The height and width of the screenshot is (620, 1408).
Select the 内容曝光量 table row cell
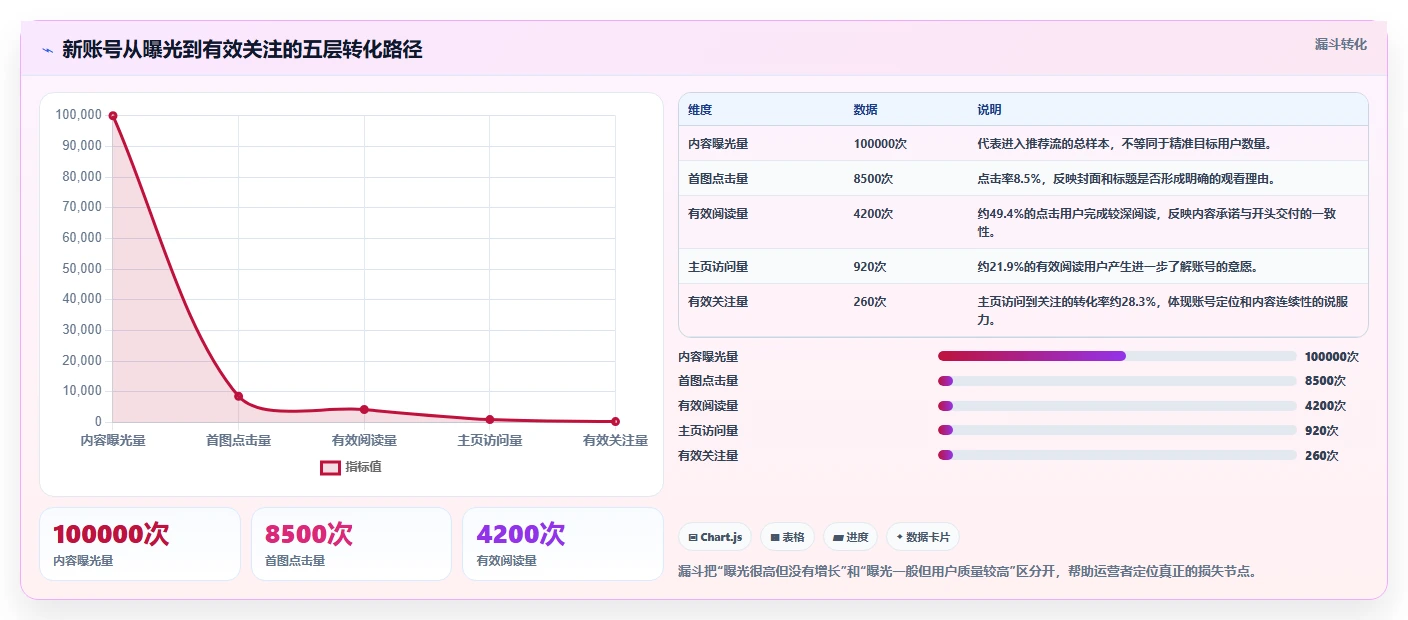tap(761, 144)
